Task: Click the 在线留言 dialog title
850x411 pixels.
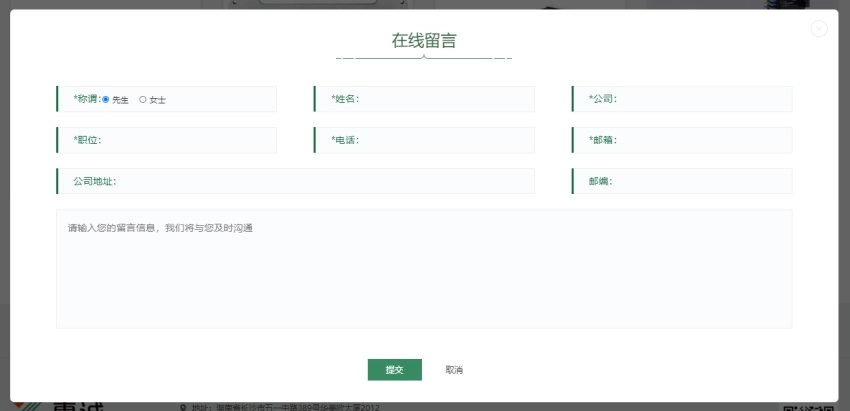Action: [x=424, y=41]
